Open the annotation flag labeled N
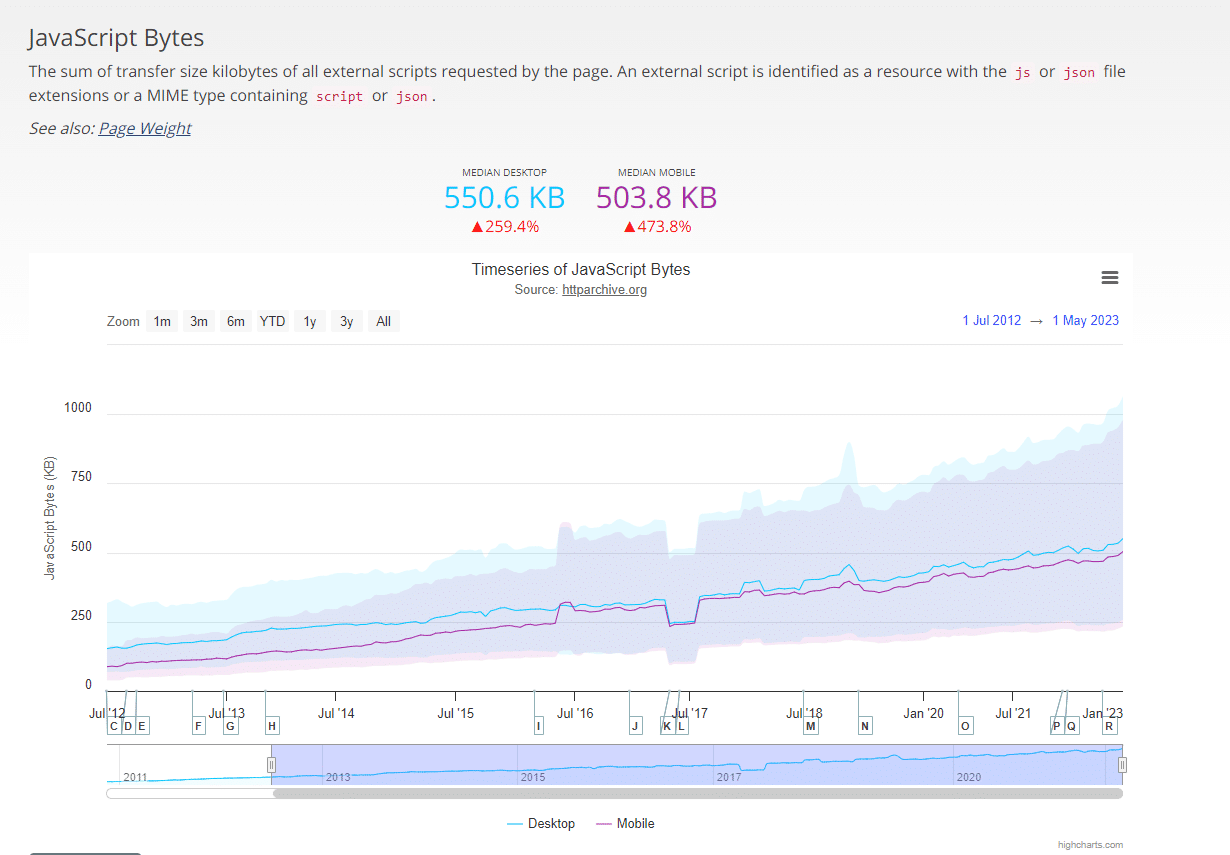1230x855 pixels. tap(865, 726)
